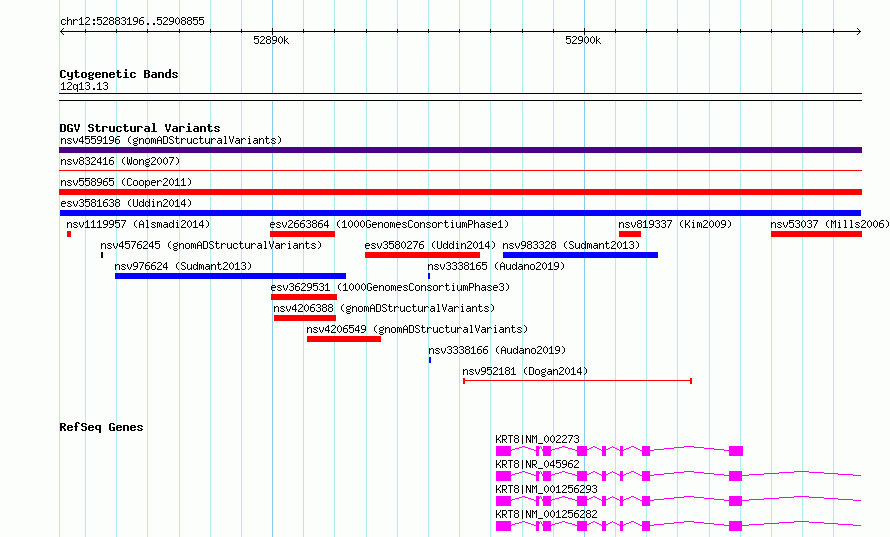The image size is (890, 537).
Task: Open nsv4206549 (gnomADStructuralVariants) label
Action: tap(417, 329)
